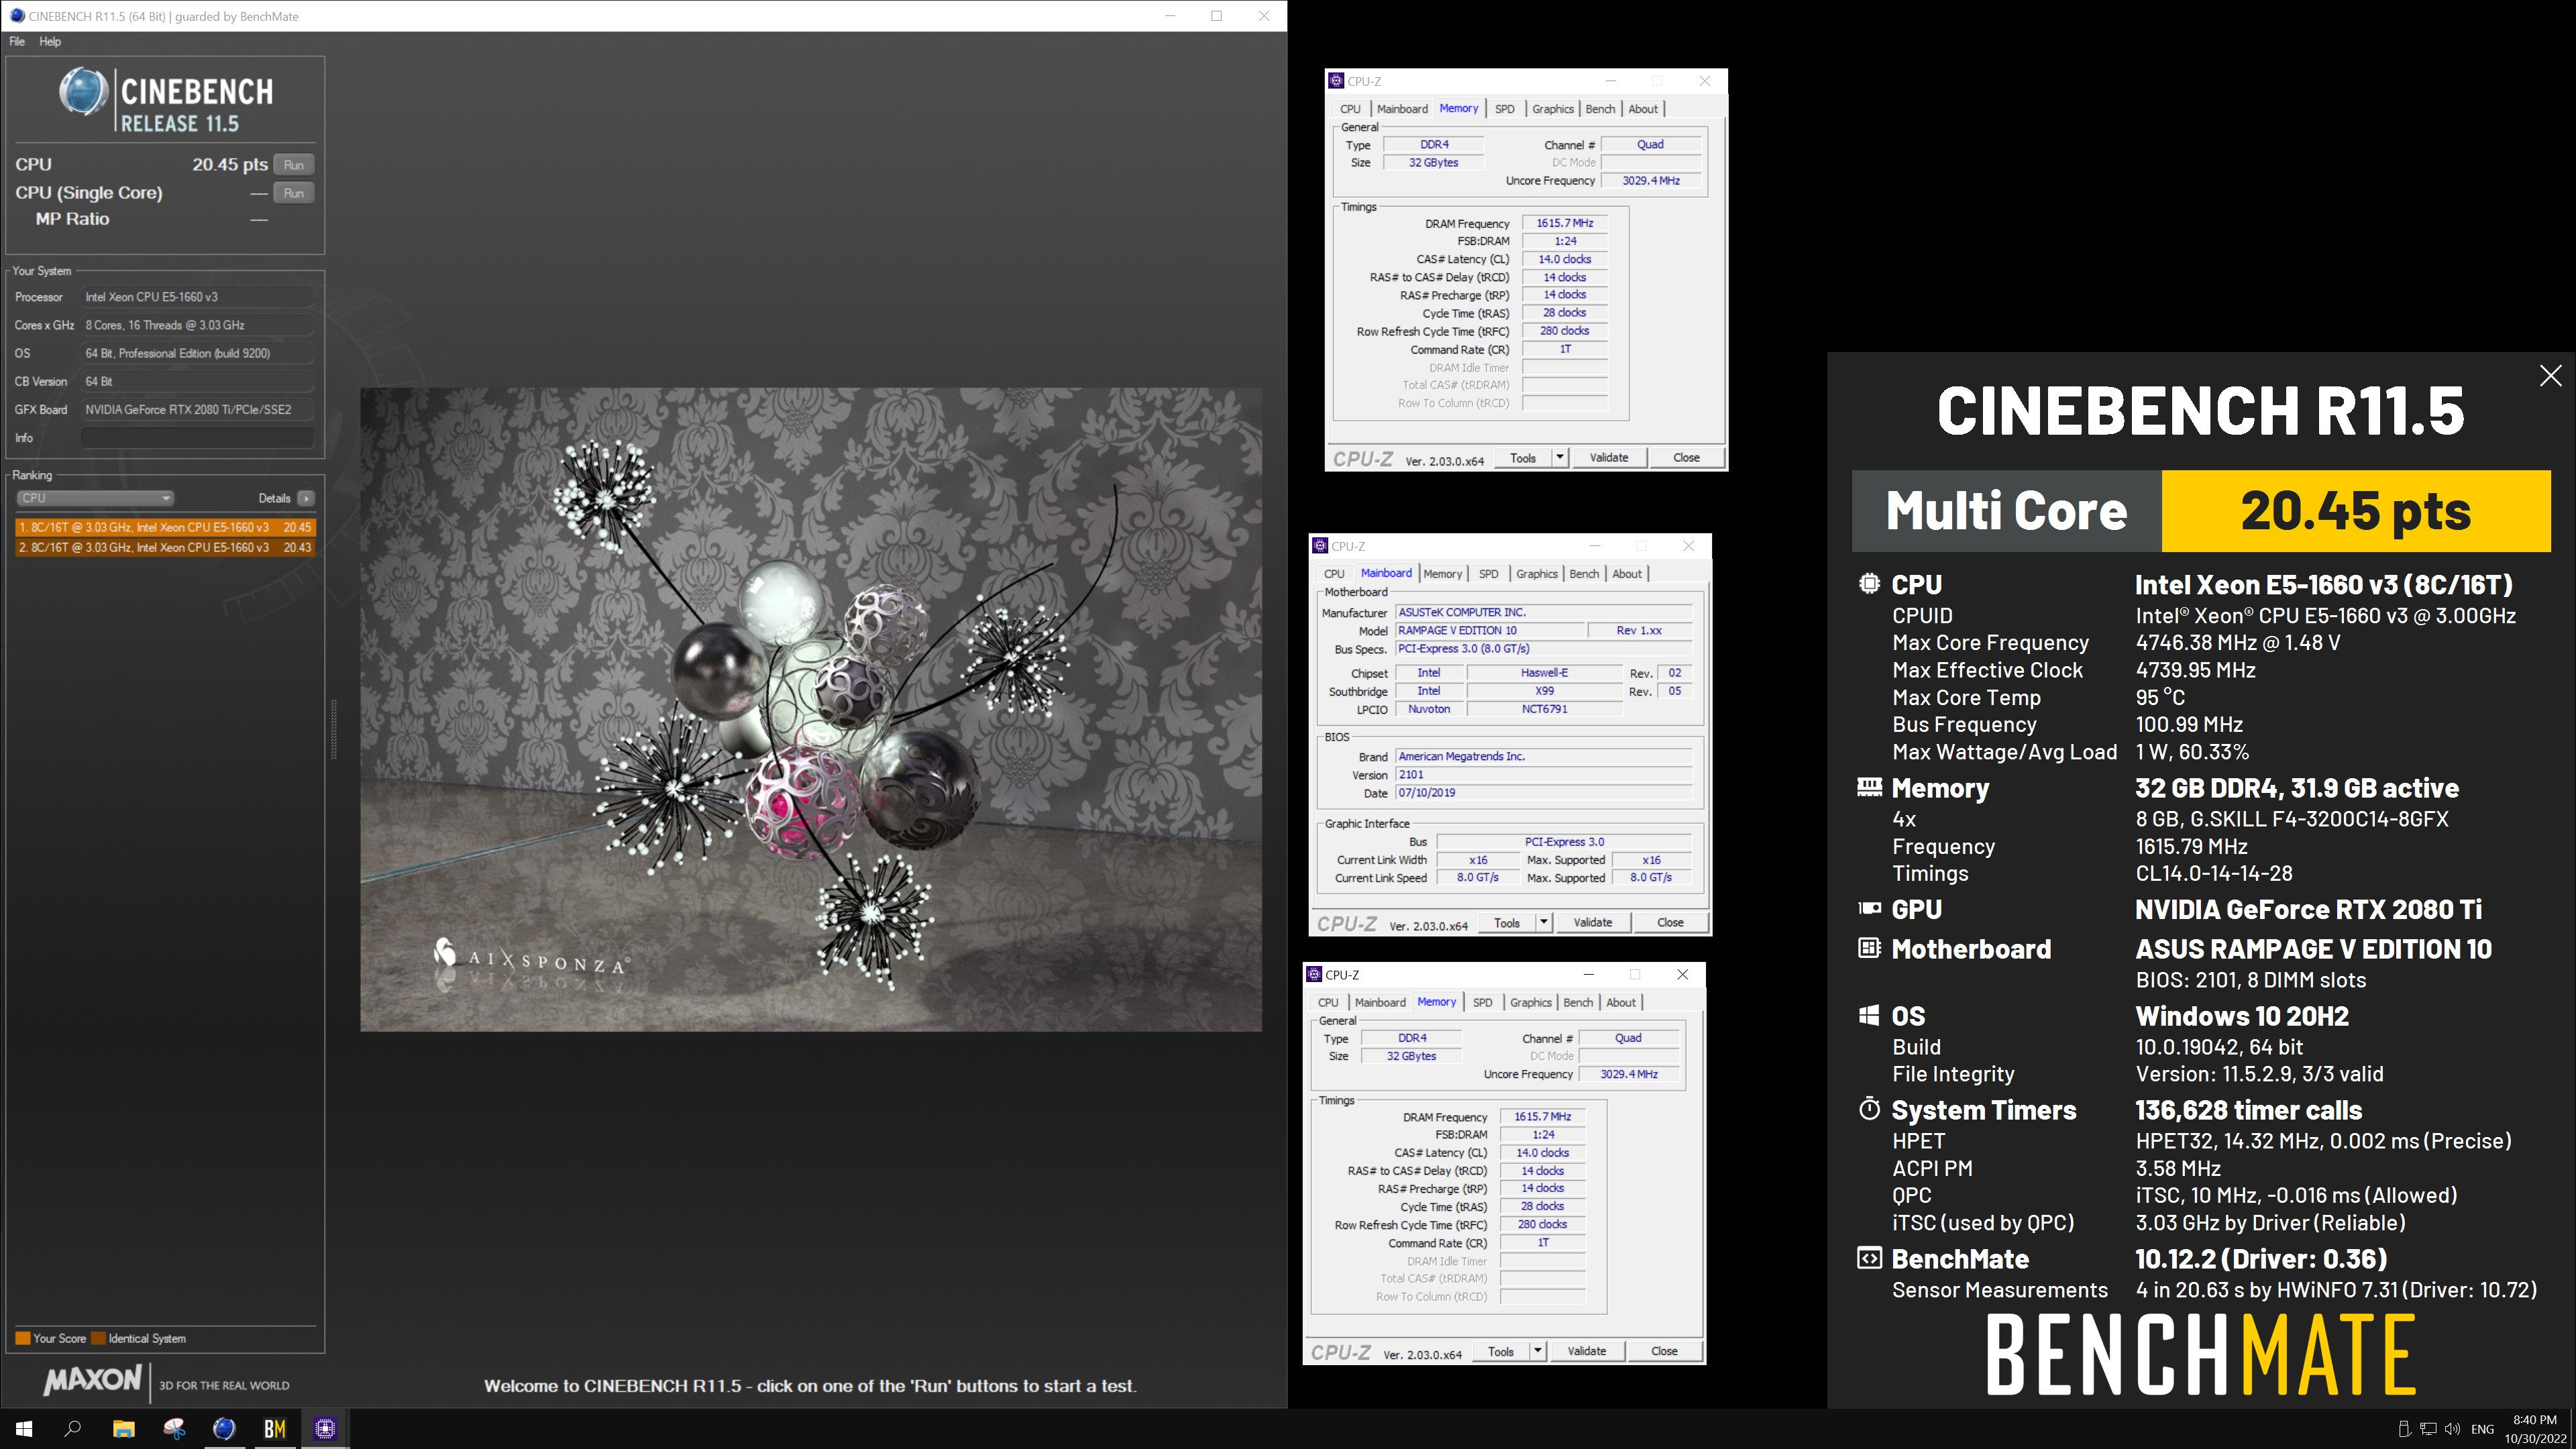Click Tools button in top CPU-Z window
The image size is (2576, 1449).
click(1523, 458)
